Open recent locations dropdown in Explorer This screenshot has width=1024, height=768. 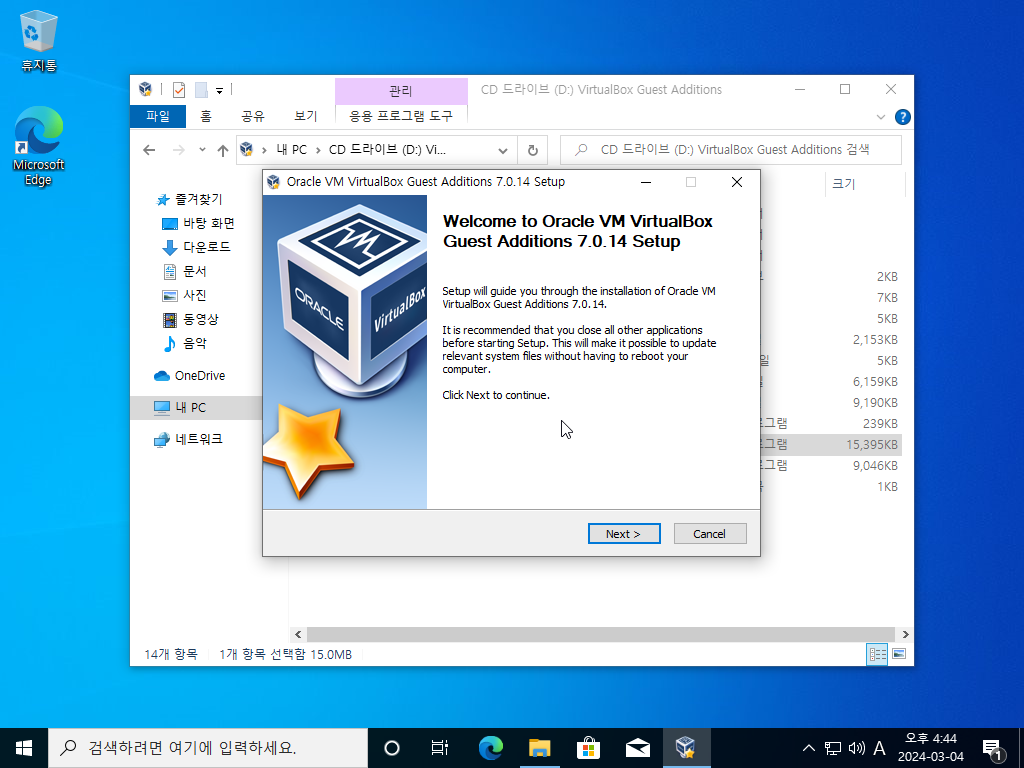pyautogui.click(x=202, y=150)
